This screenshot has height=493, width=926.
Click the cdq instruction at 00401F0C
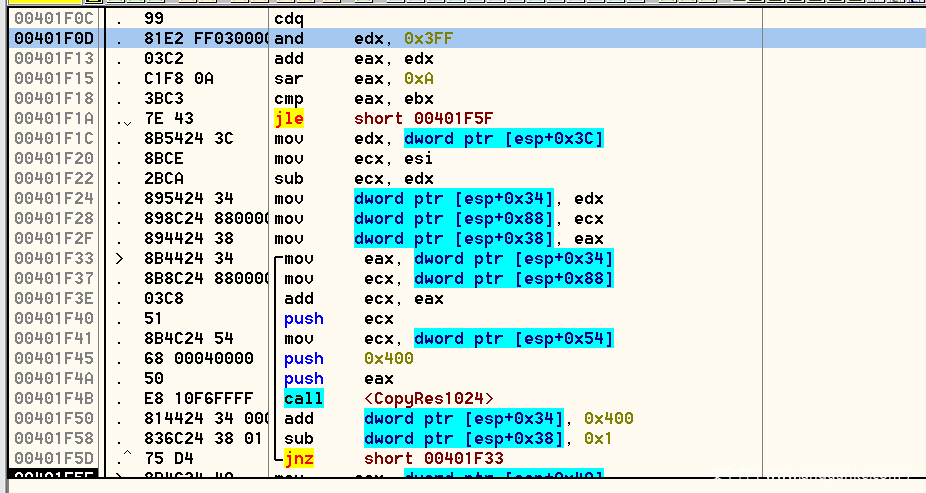coord(288,19)
